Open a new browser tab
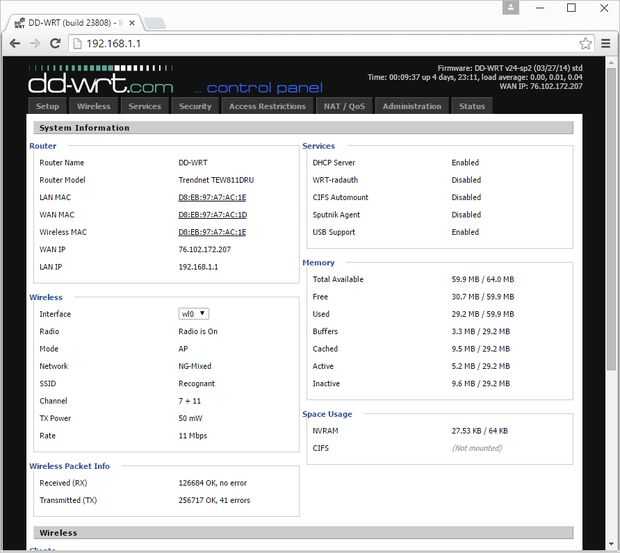This screenshot has height=553, width=620. (154, 23)
